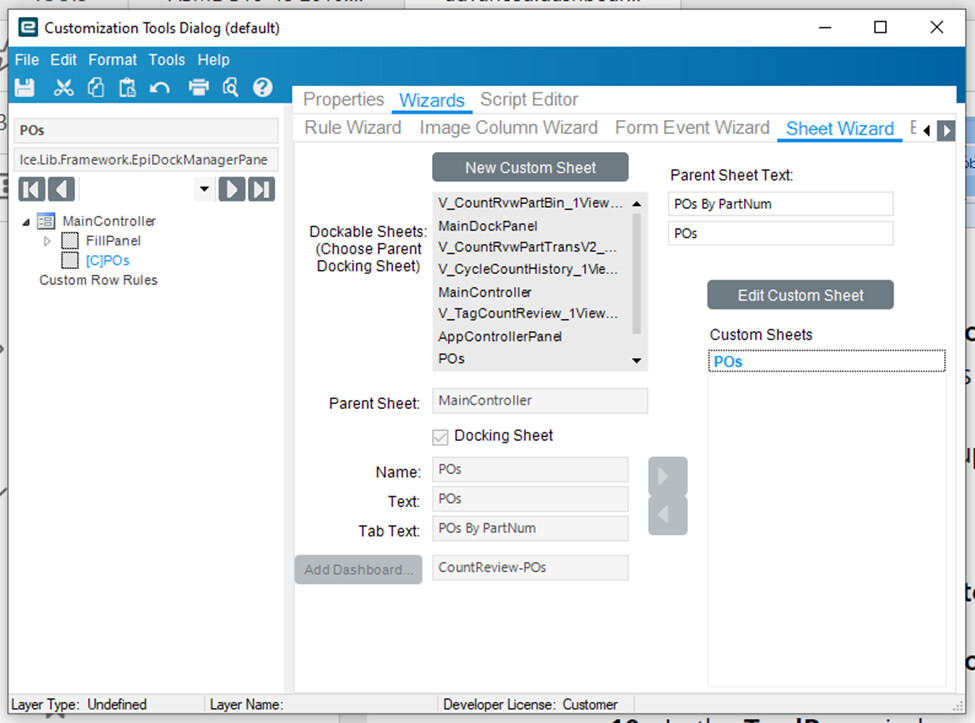Select V_TagCountReview_1View sheet entry
975x723 pixels.
528,313
